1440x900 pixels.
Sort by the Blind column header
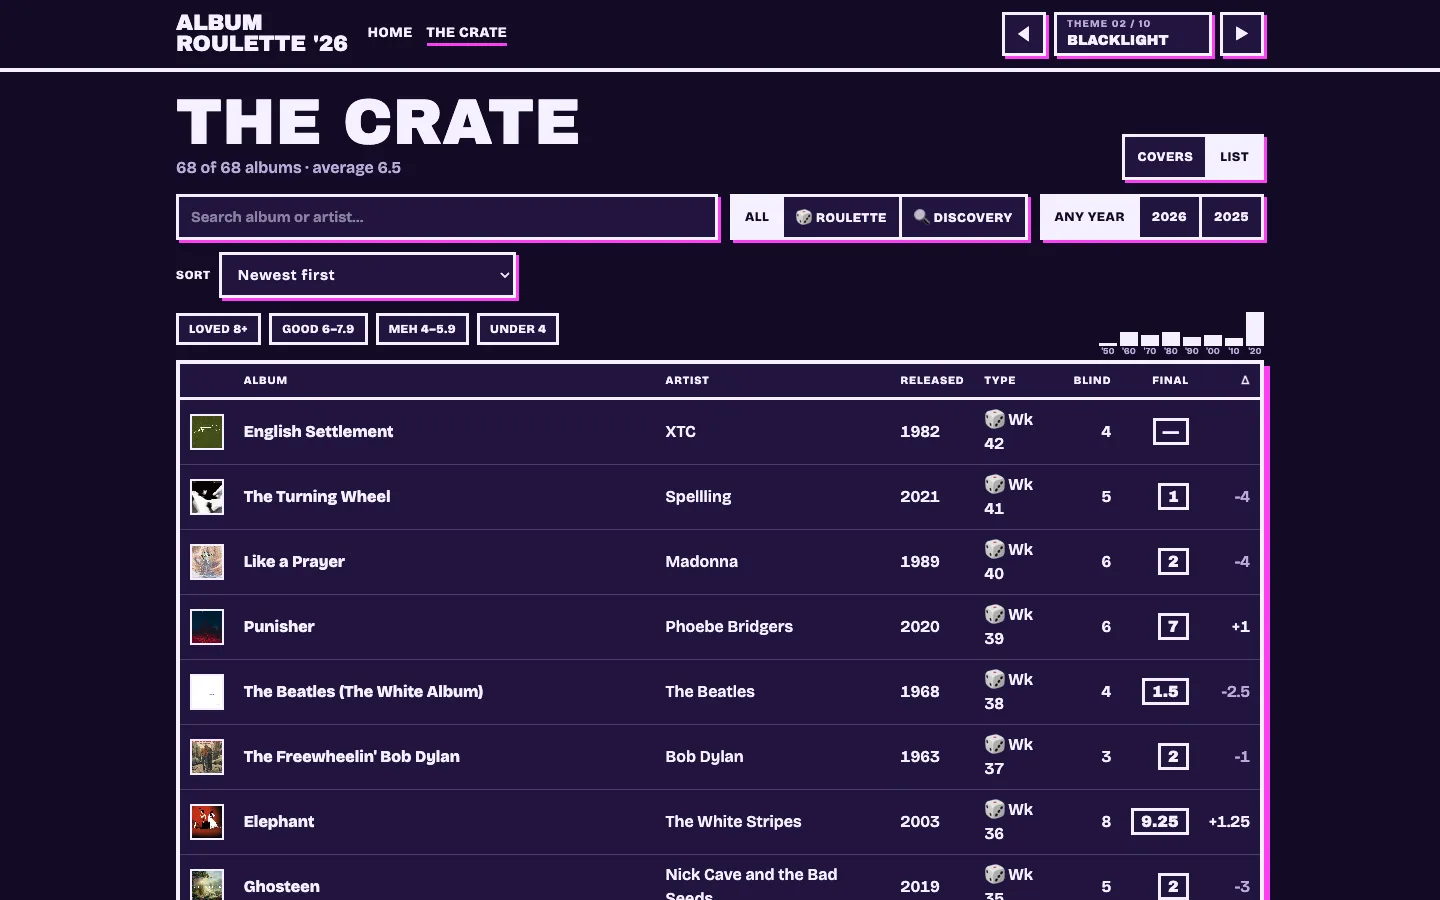[1092, 380]
